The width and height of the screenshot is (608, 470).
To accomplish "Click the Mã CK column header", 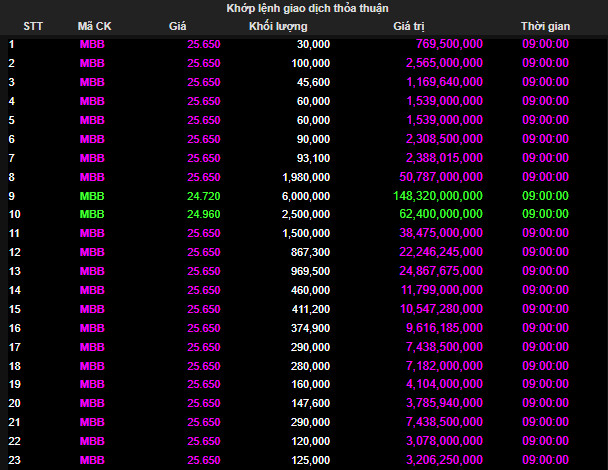I will [94, 26].
